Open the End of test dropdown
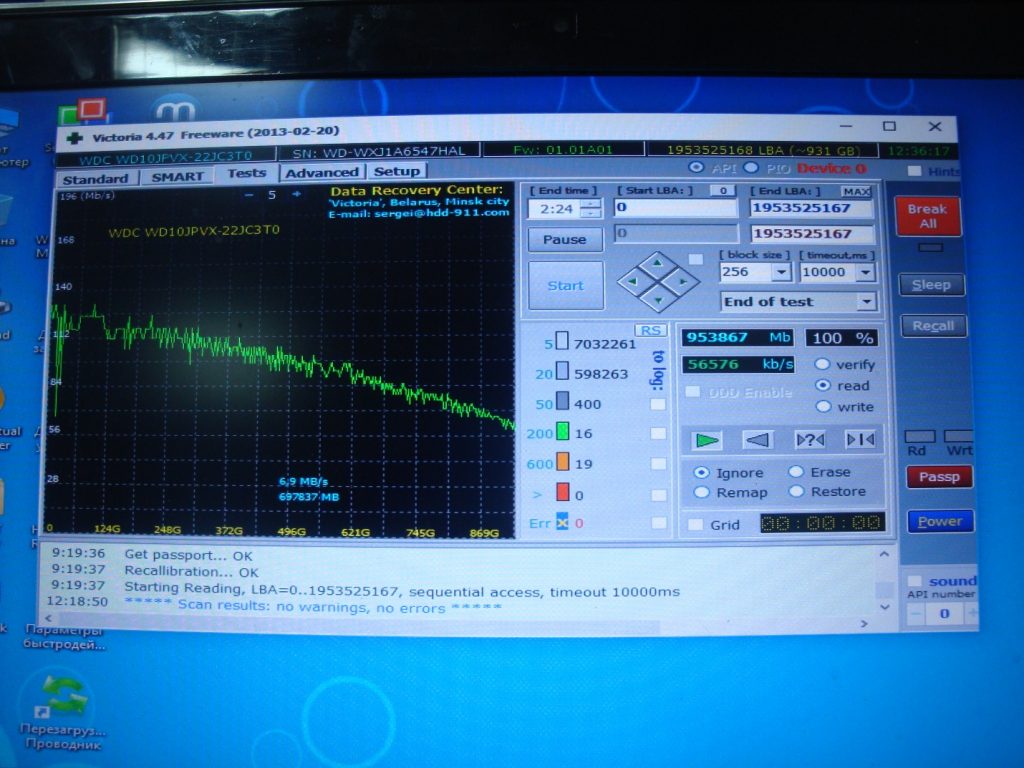The image size is (1024, 768). [867, 301]
